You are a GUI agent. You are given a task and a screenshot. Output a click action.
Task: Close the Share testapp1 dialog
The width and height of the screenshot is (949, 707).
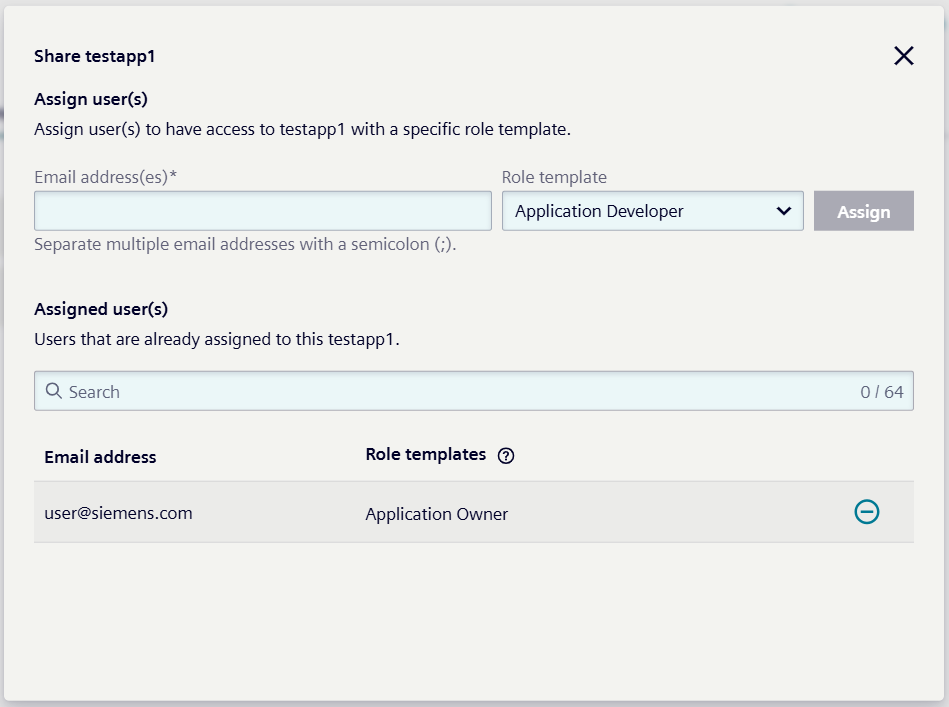(904, 56)
